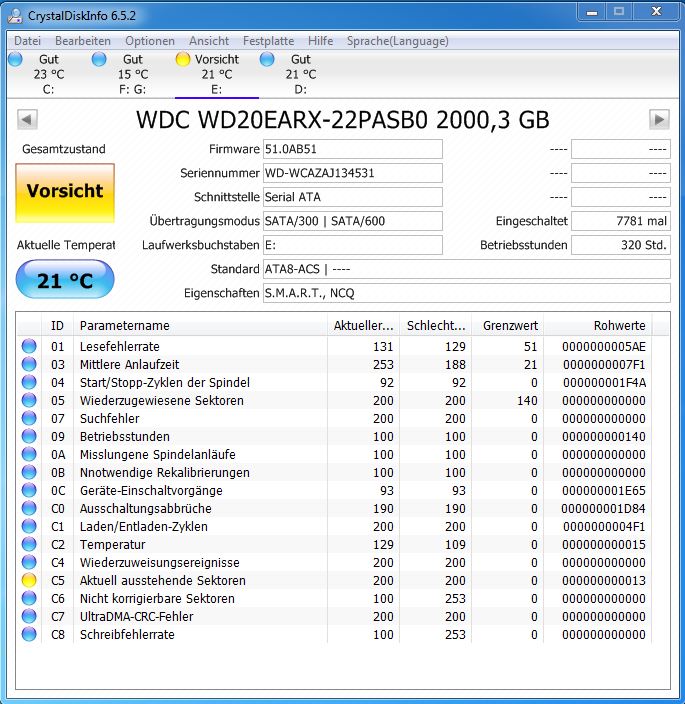This screenshot has width=685, height=704.
Task: Click the yellow Vorsicht health status button
Action: 65,193
